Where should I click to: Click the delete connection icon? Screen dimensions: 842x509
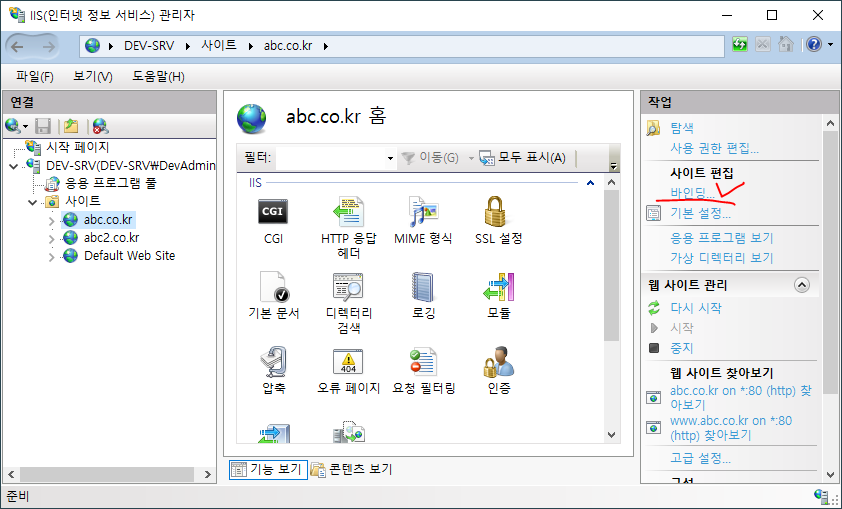(x=100, y=126)
